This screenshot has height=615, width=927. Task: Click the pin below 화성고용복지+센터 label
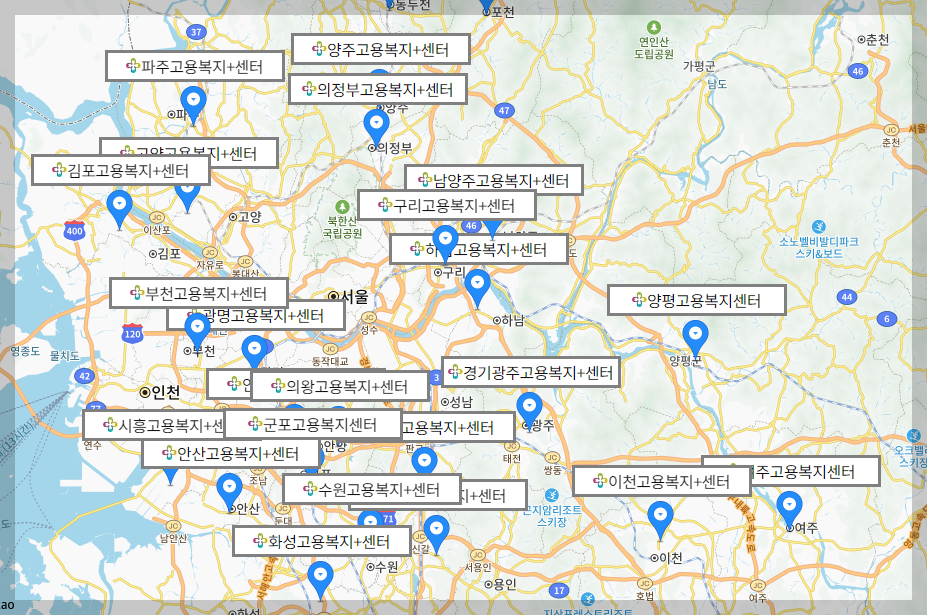click(x=320, y=580)
